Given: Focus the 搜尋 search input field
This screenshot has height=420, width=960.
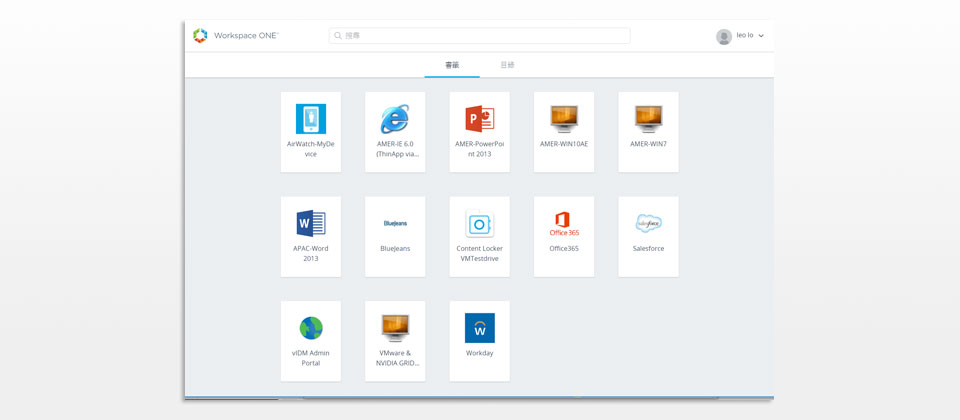Looking at the screenshot, I should (479, 36).
